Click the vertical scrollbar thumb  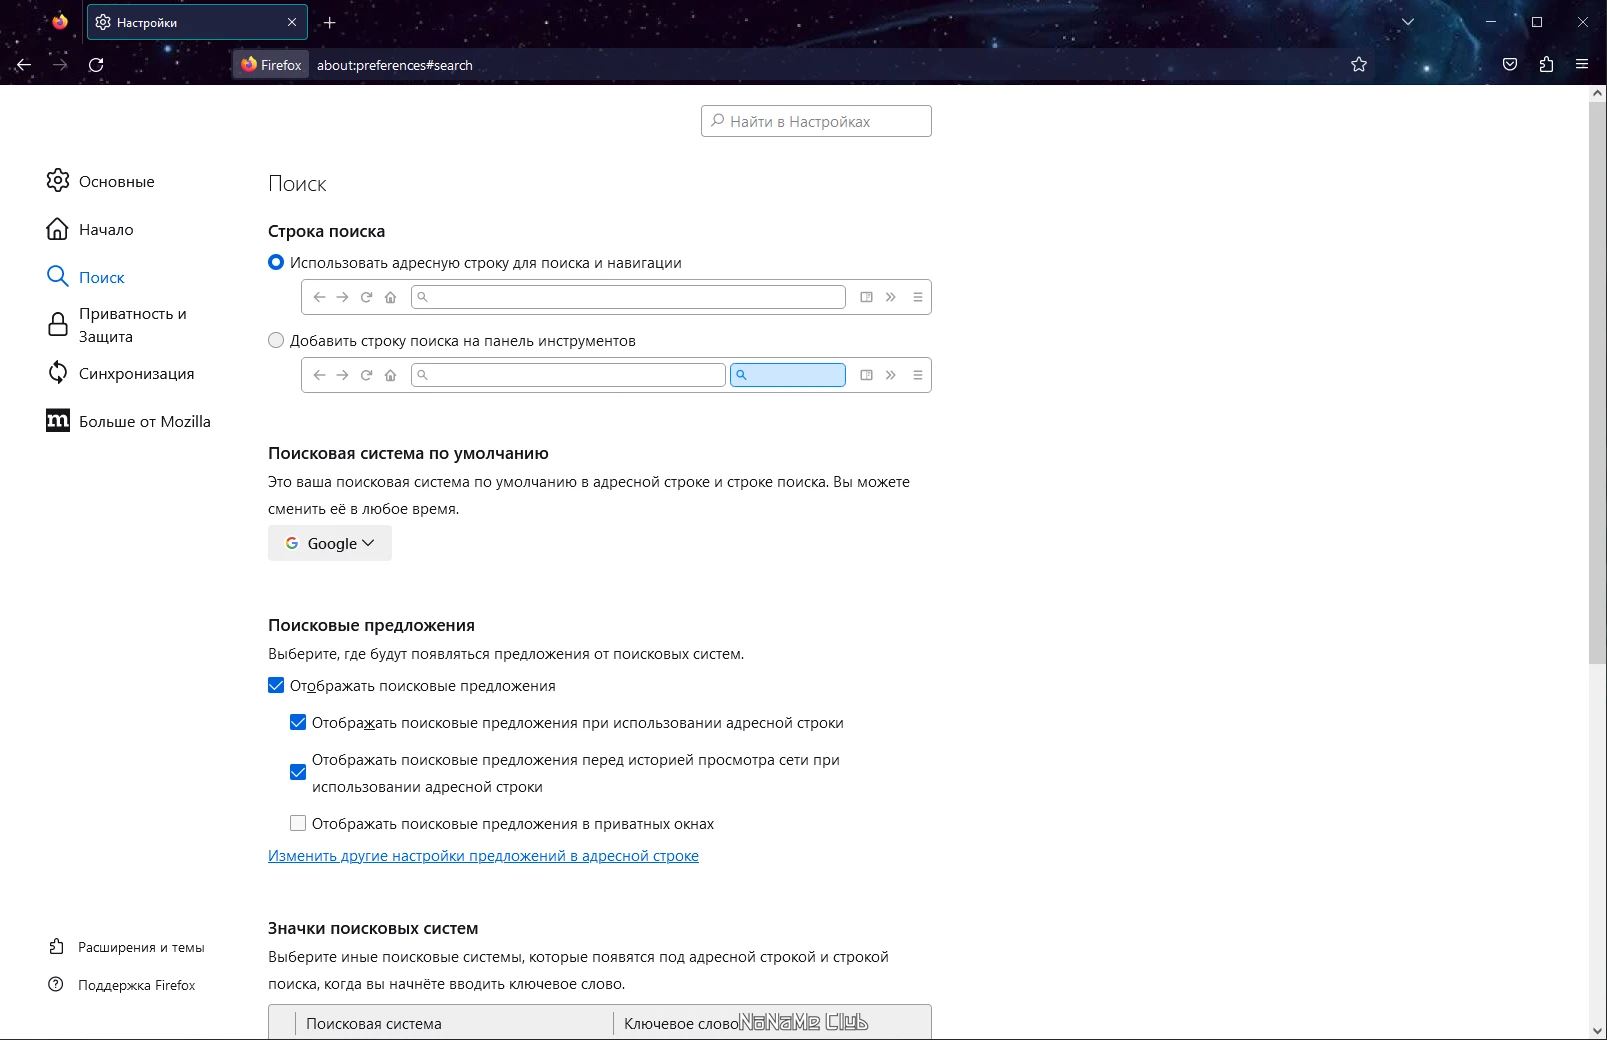(1597, 383)
